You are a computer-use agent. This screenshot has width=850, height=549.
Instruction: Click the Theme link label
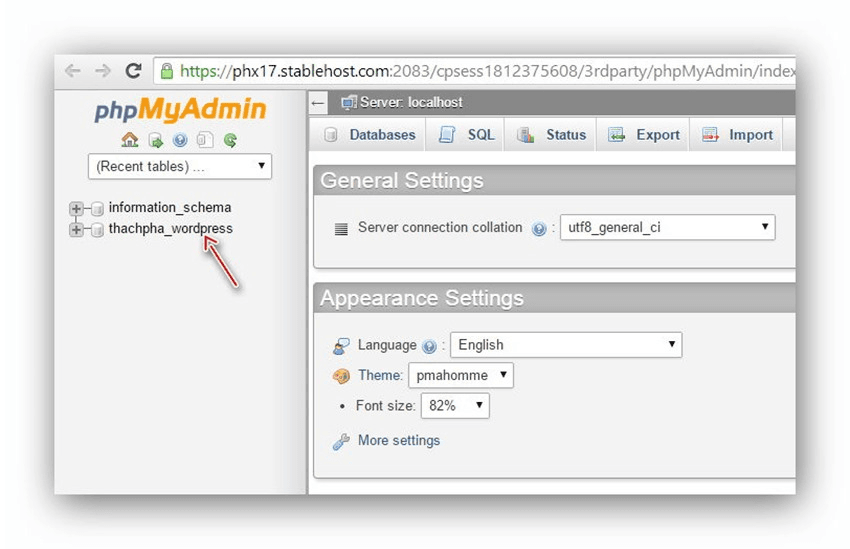pos(380,376)
